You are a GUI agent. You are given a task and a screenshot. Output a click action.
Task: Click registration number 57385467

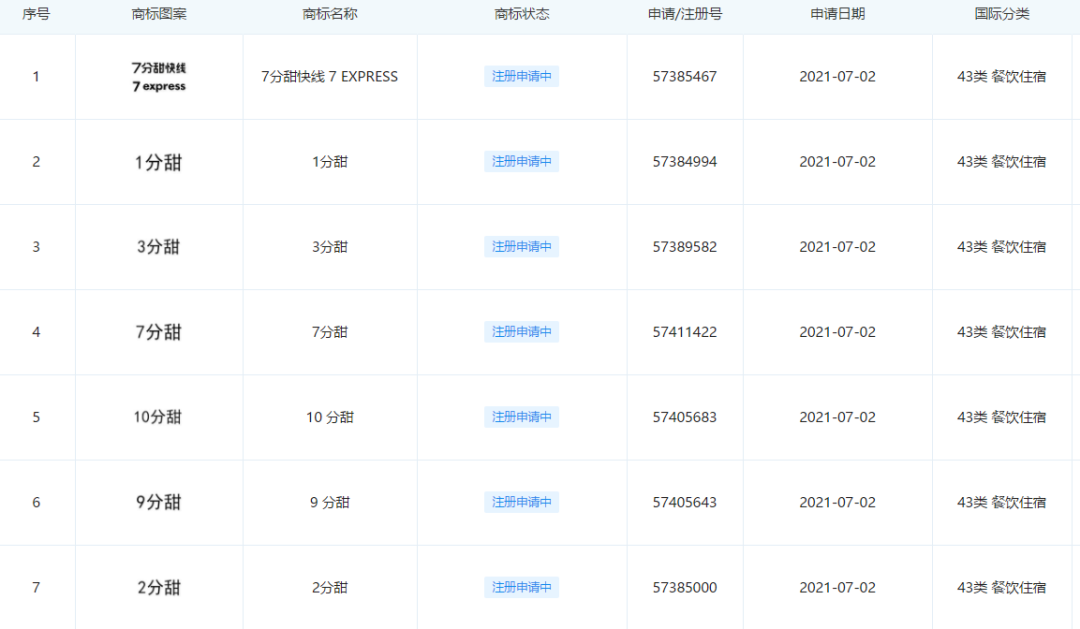[x=685, y=76]
